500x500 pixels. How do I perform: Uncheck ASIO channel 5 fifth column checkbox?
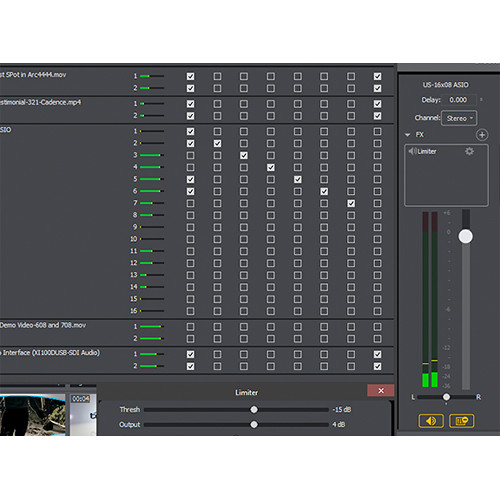(298, 179)
